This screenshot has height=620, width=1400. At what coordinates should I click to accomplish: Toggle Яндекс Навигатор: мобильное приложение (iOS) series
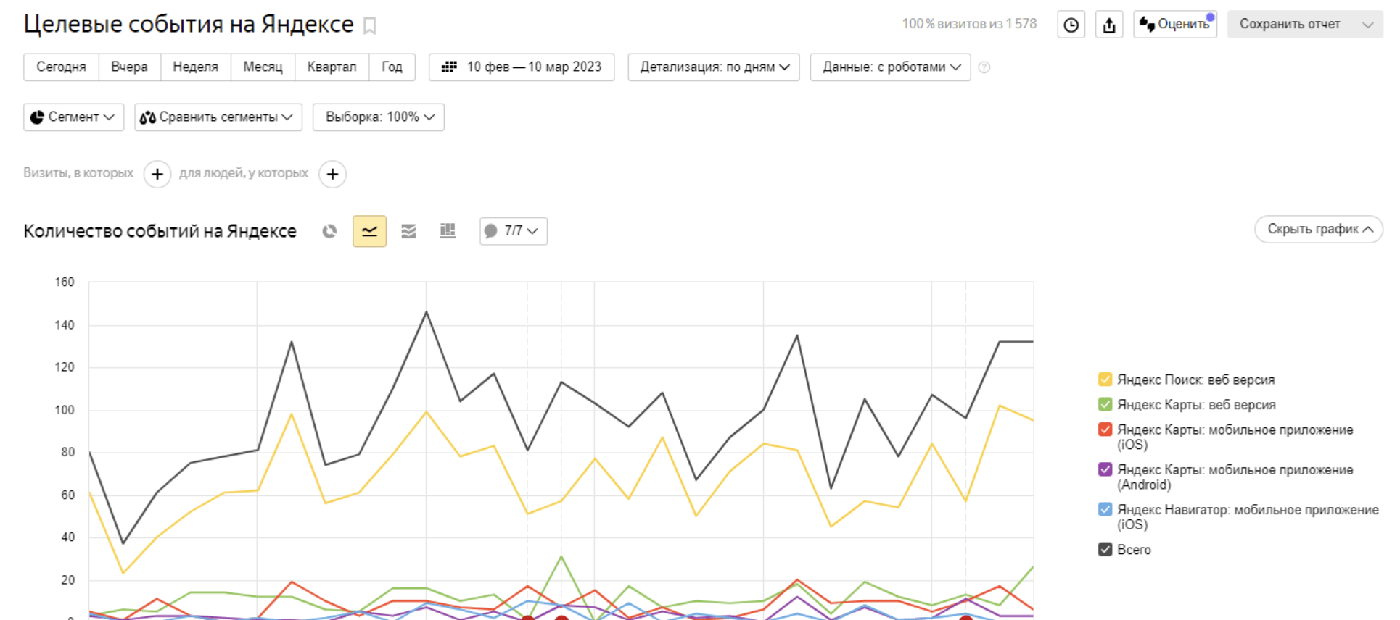(x=1105, y=510)
